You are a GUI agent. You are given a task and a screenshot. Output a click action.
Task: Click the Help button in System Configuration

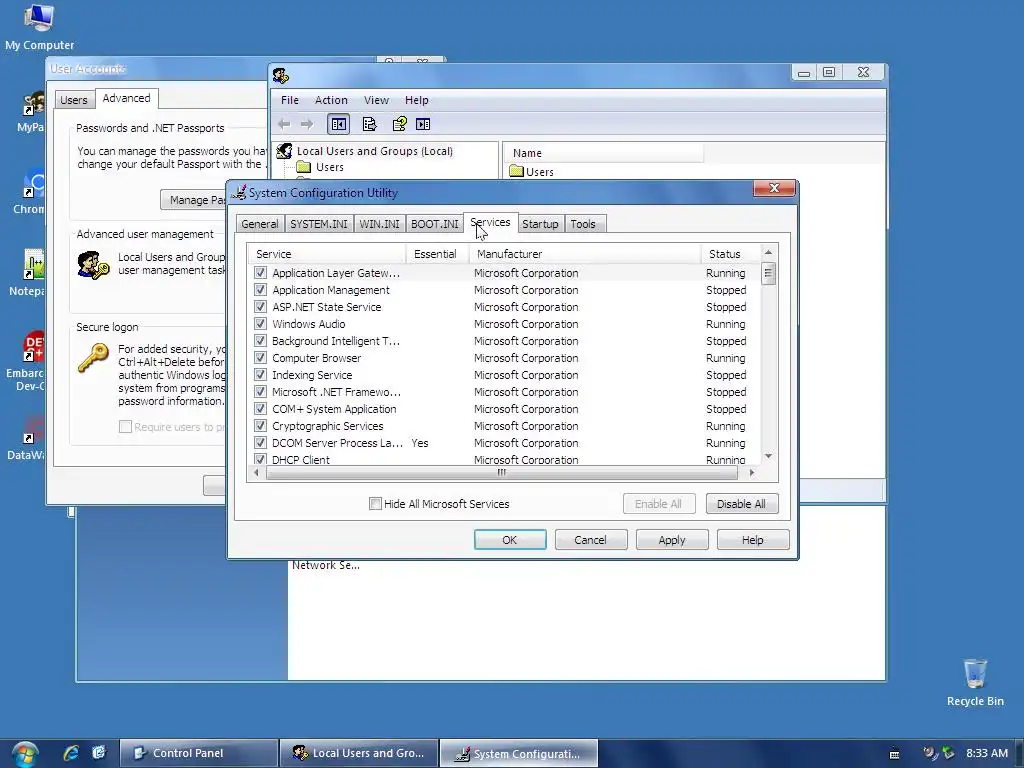[x=752, y=540]
